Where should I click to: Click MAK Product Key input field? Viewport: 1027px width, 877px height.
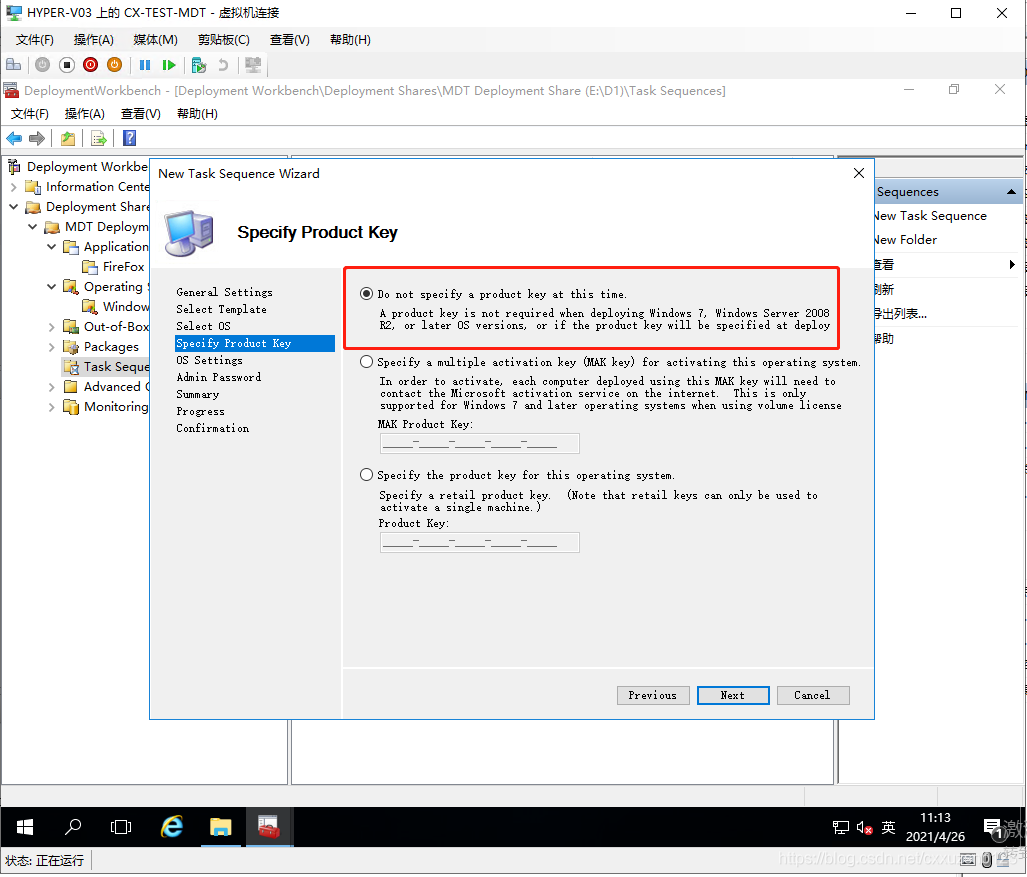pyautogui.click(x=479, y=443)
